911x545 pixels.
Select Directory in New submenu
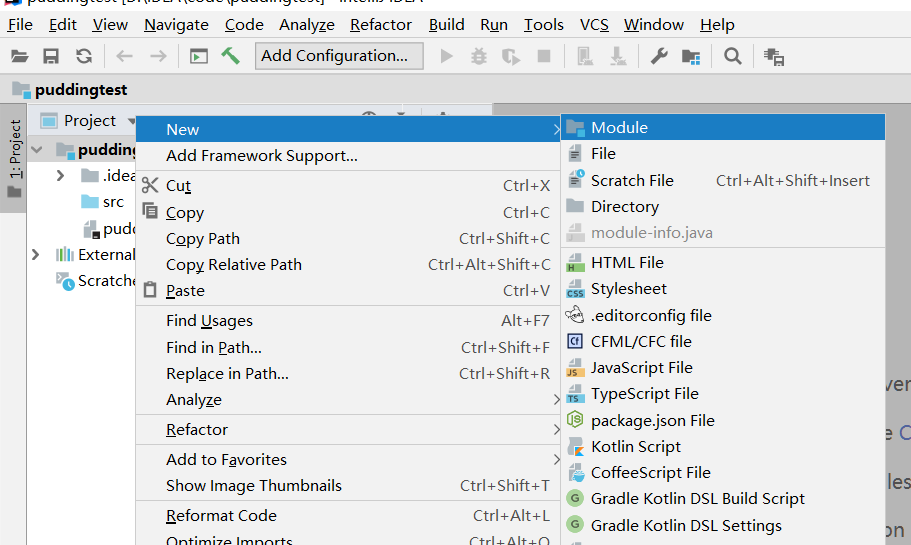[x=723, y=207]
